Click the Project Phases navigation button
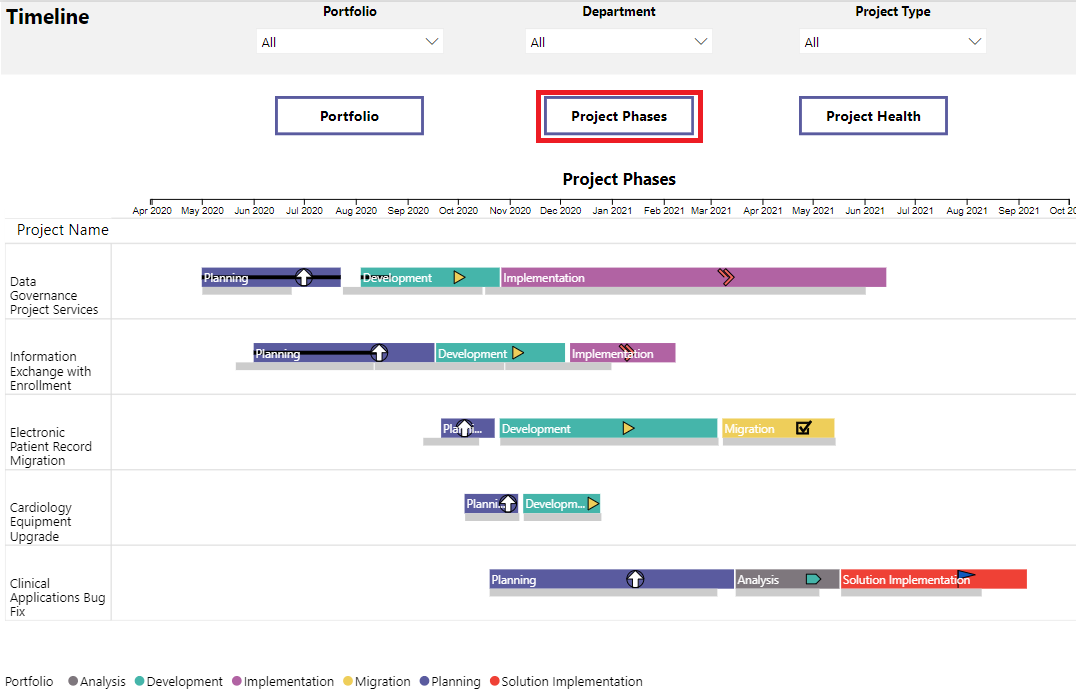The height and width of the screenshot is (695, 1076). 618,115
